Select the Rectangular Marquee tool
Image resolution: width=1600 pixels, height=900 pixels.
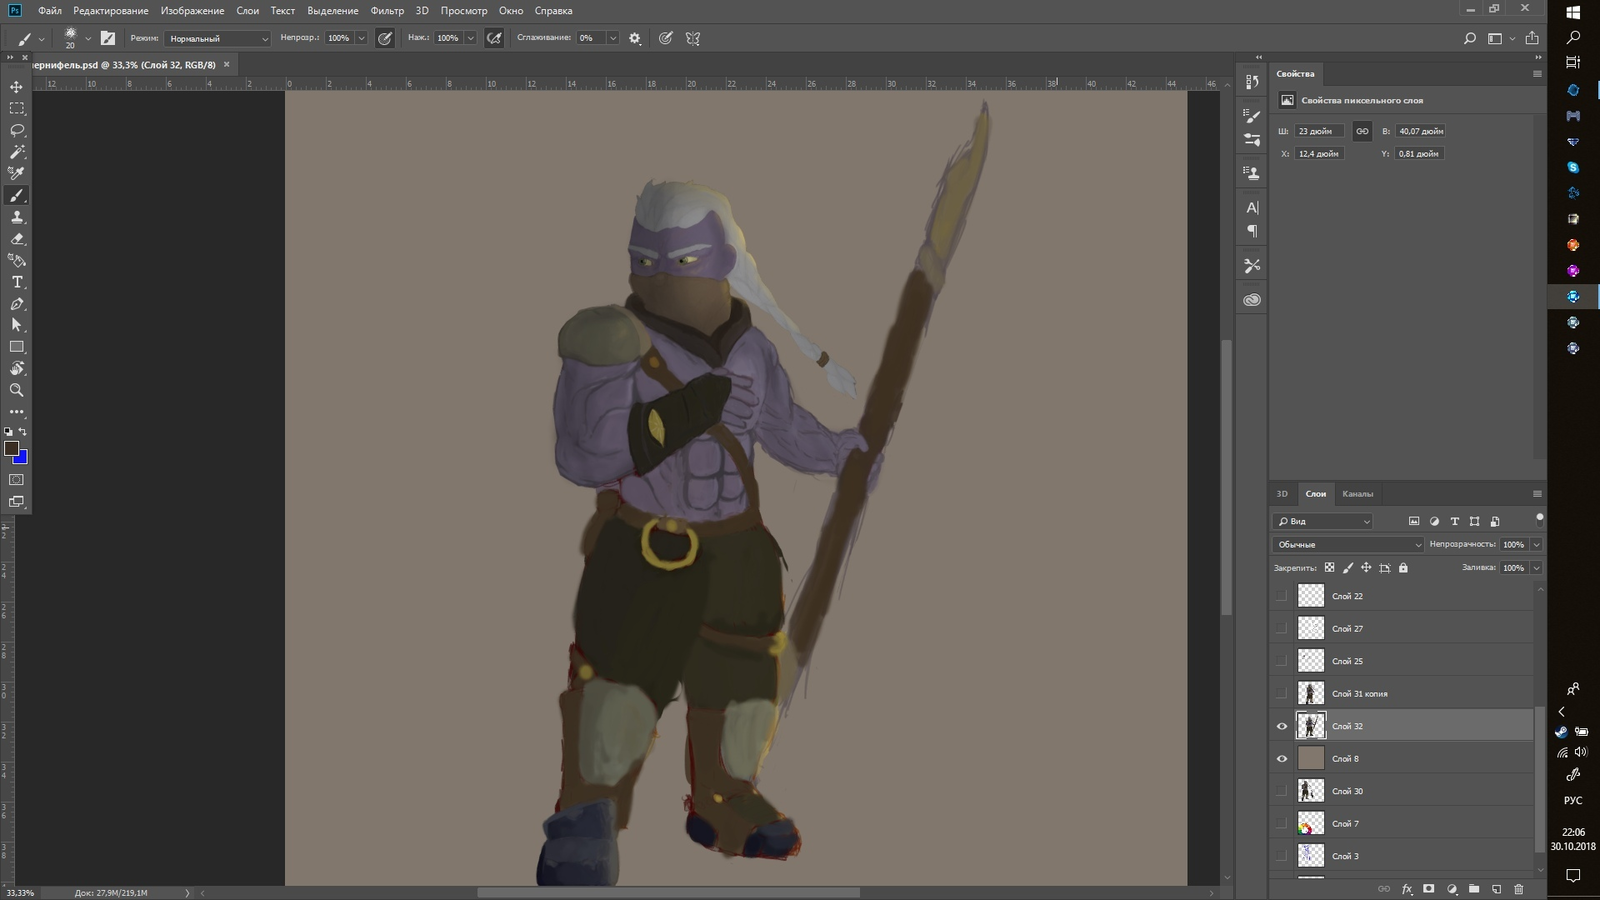[16, 108]
